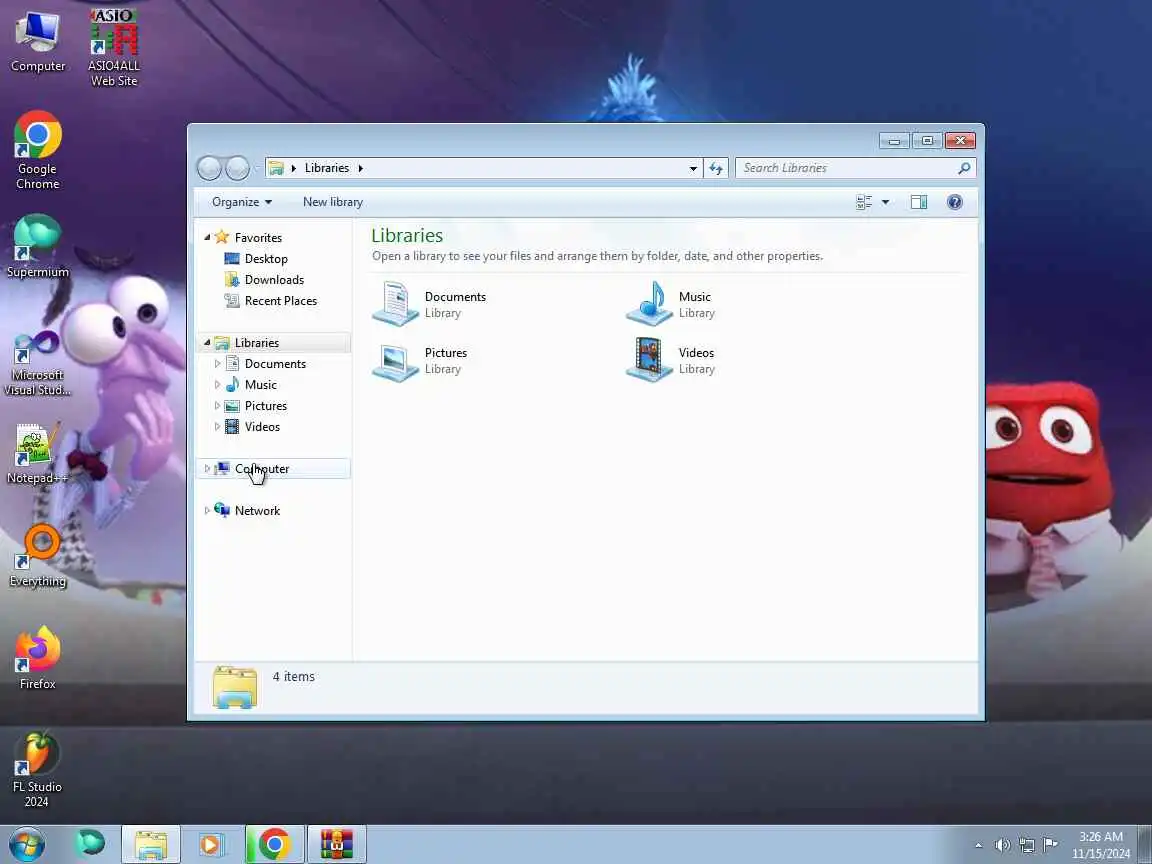Toggle the preview pane icon
The image size is (1152, 864).
tap(919, 202)
